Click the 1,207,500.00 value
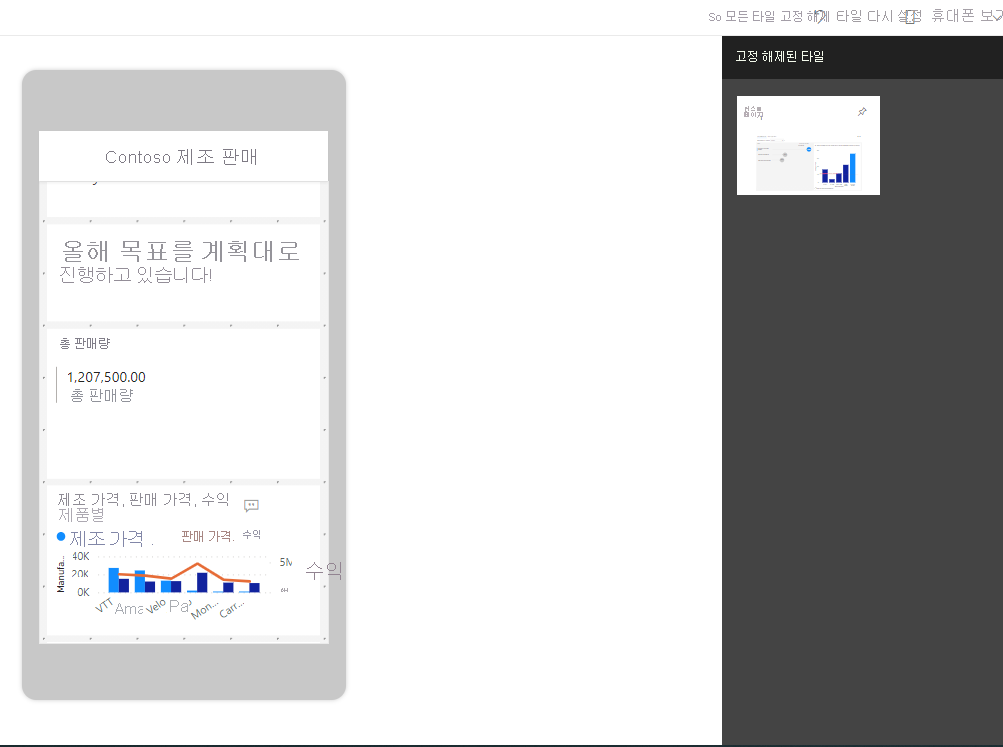The width and height of the screenshot is (1003, 747). [106, 377]
